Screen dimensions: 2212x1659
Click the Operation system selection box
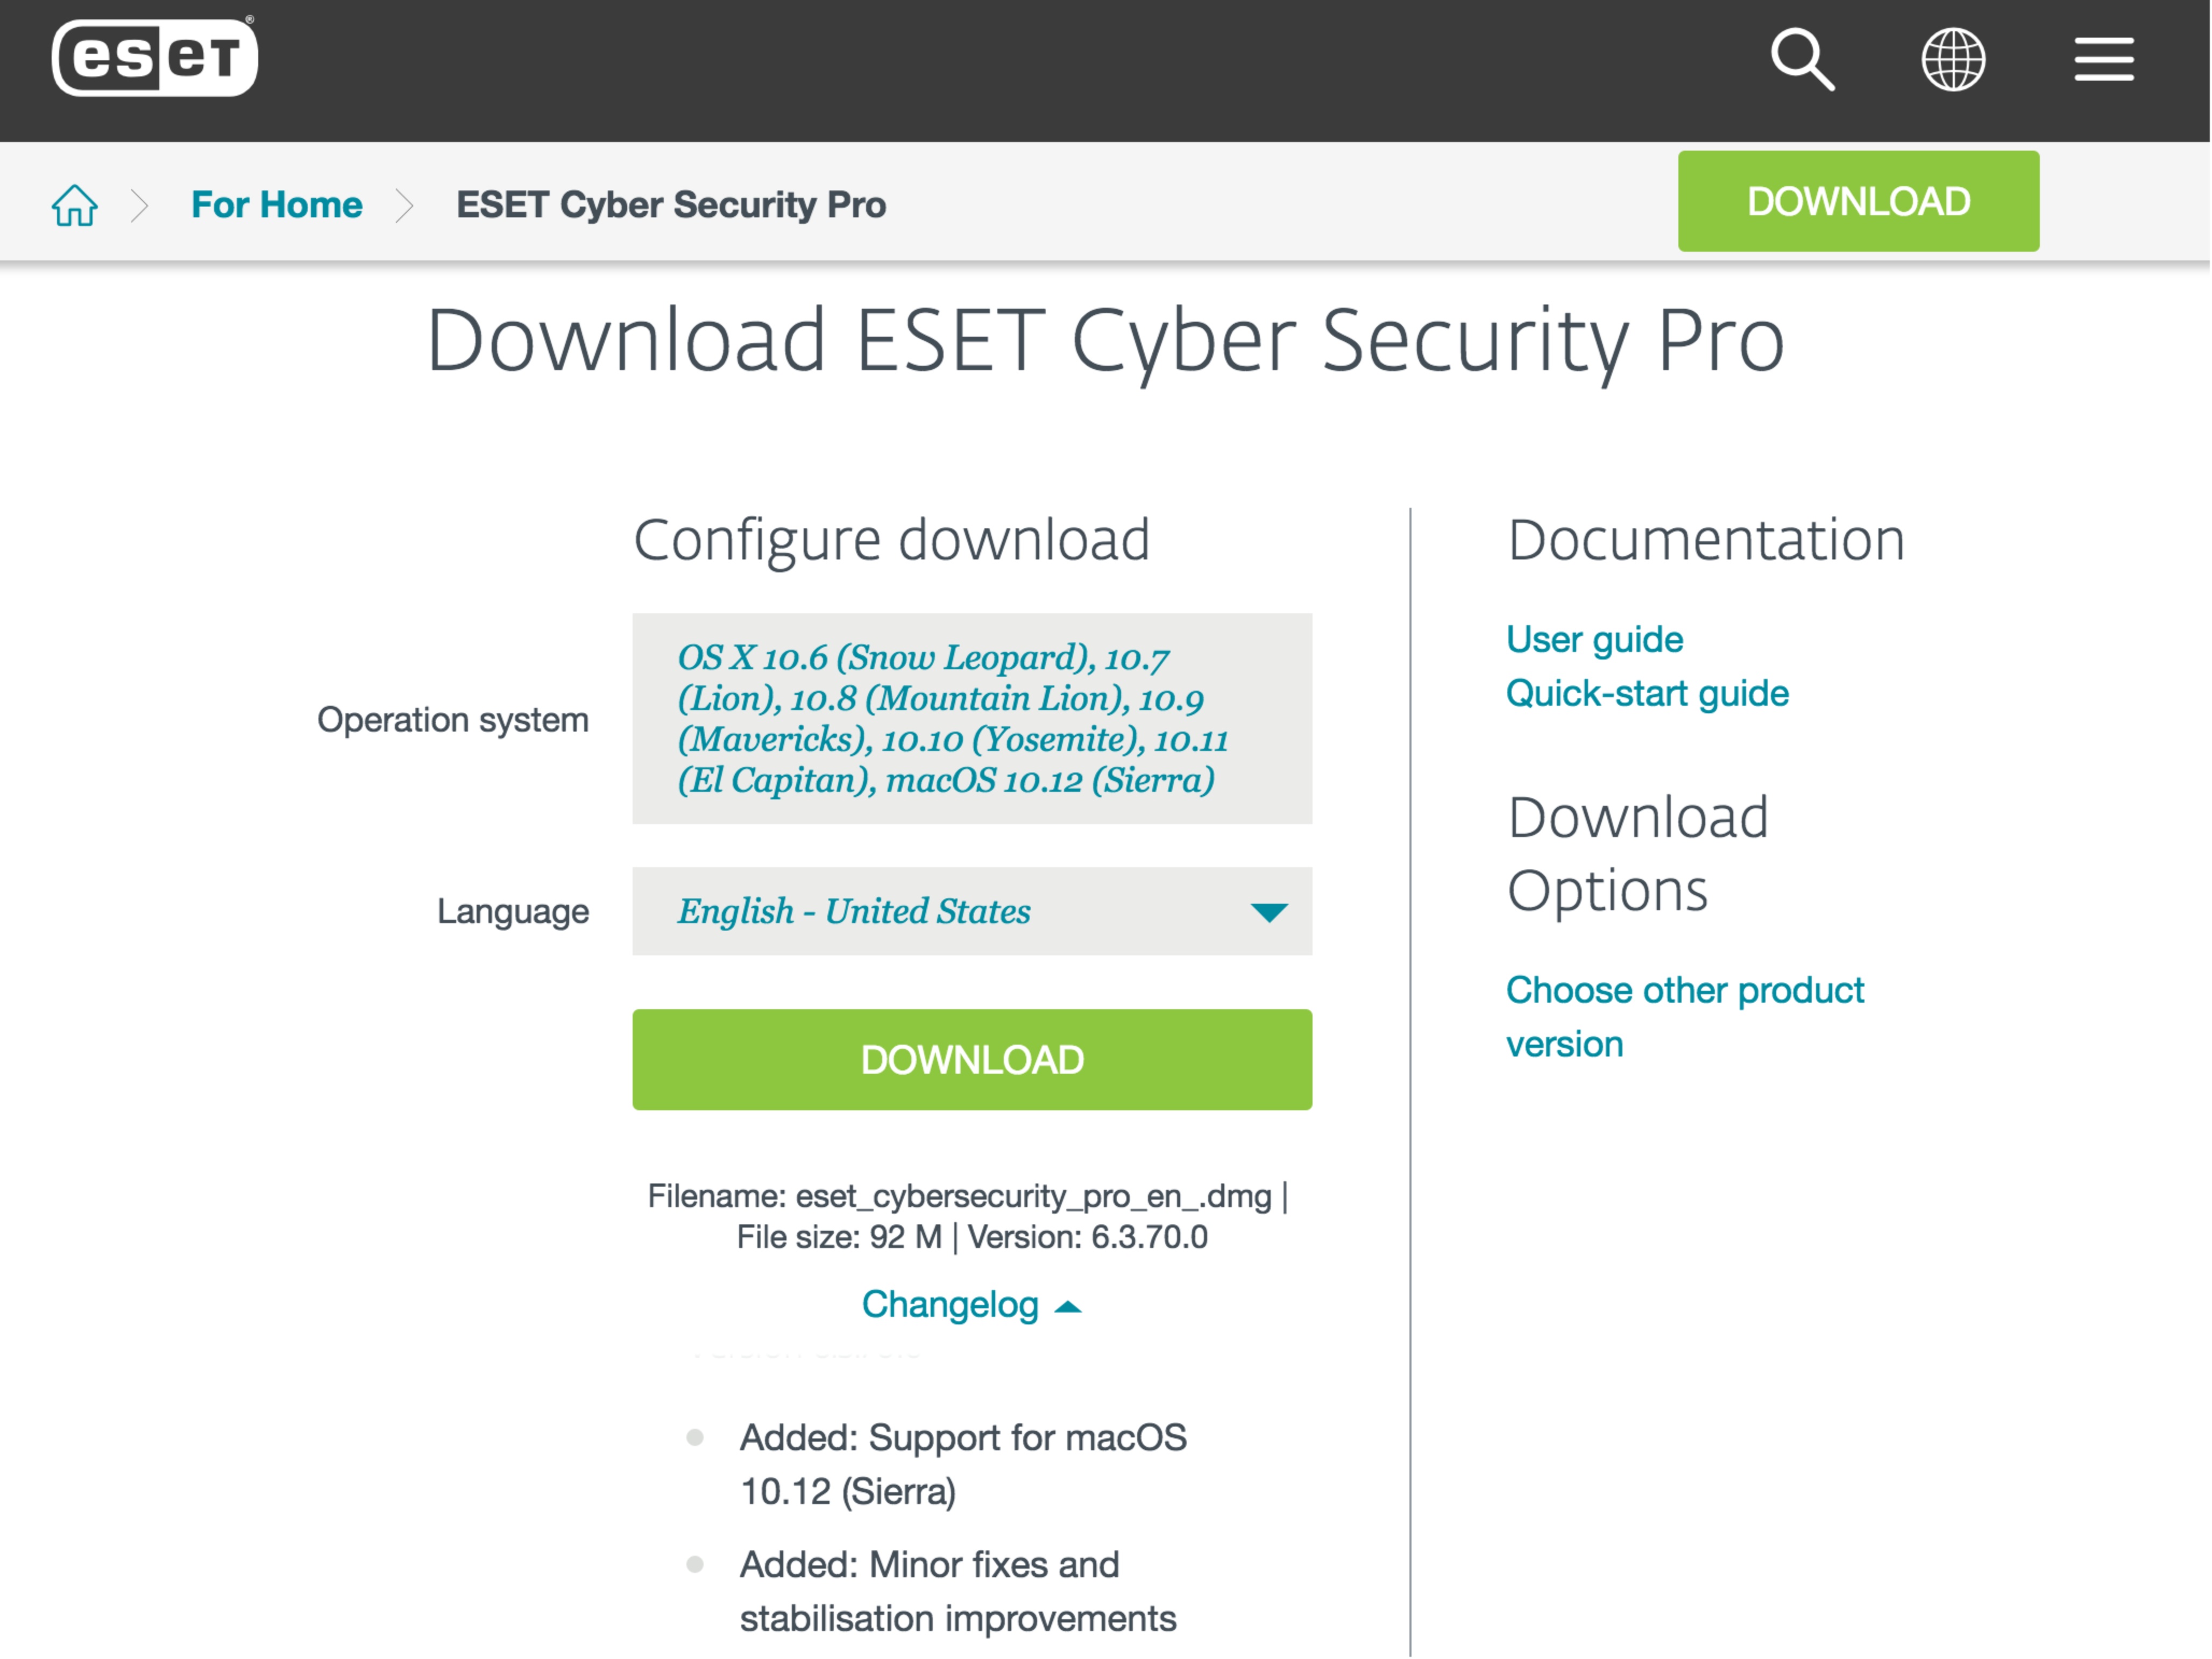point(972,718)
